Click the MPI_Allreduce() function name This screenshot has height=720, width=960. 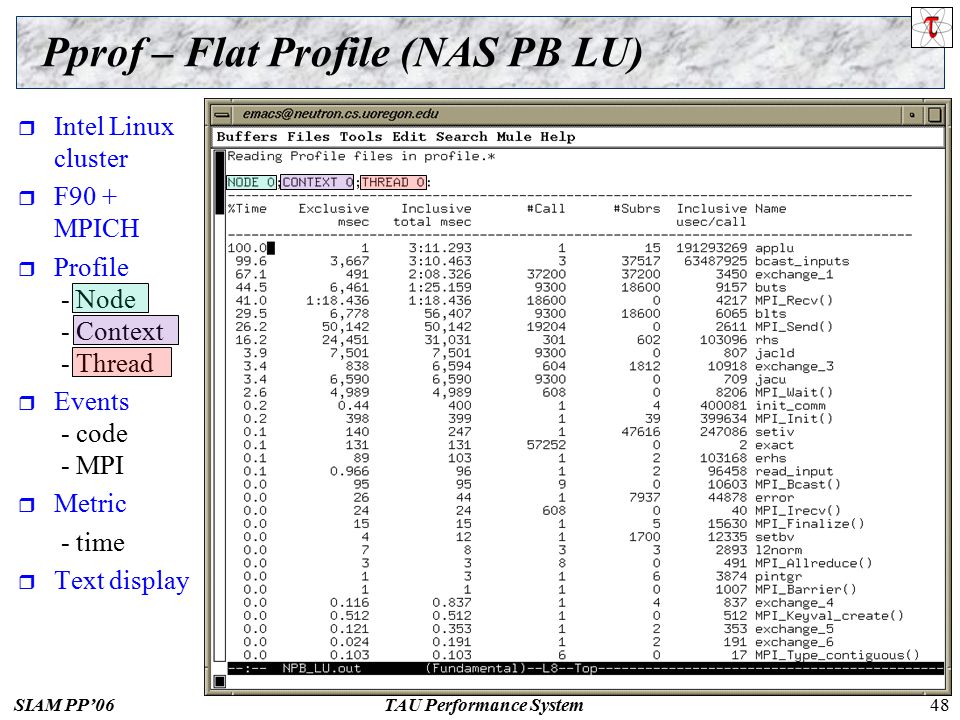point(814,563)
